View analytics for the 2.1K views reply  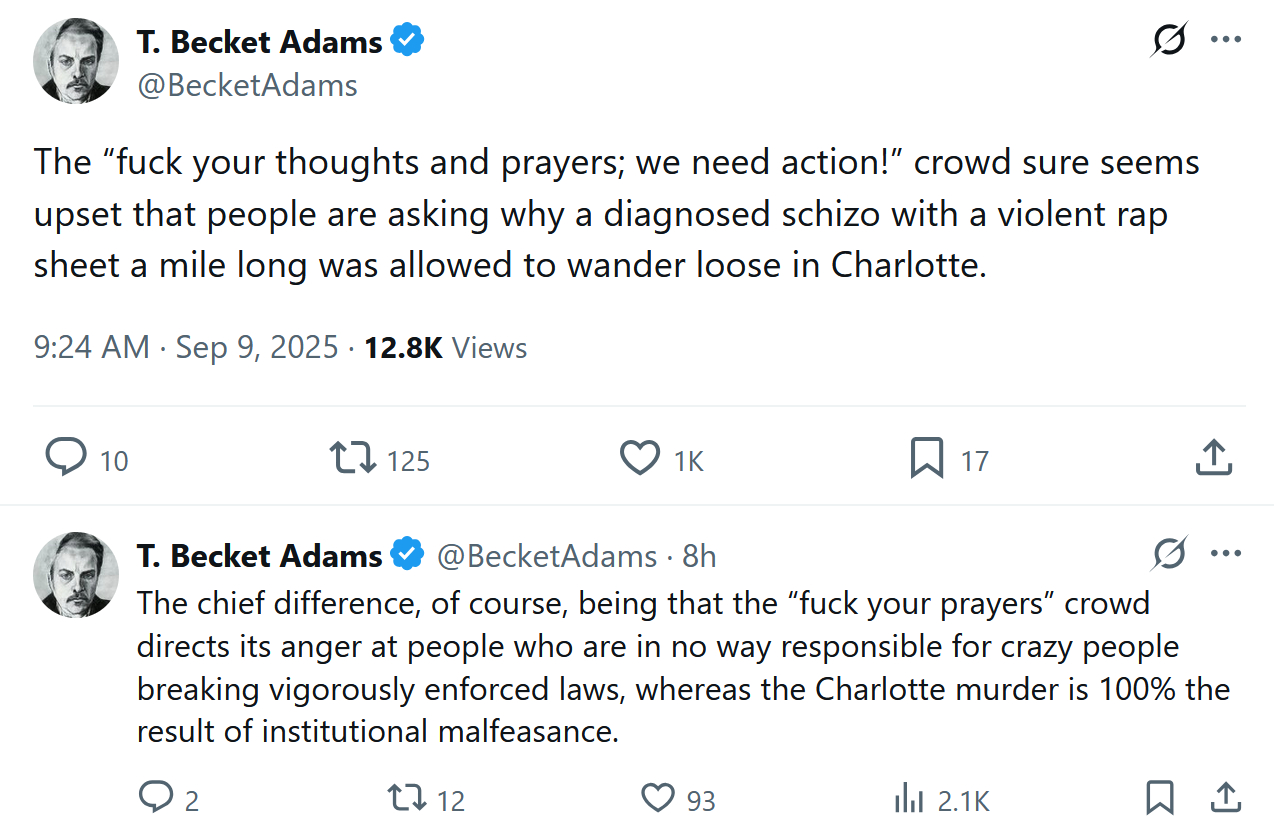909,798
